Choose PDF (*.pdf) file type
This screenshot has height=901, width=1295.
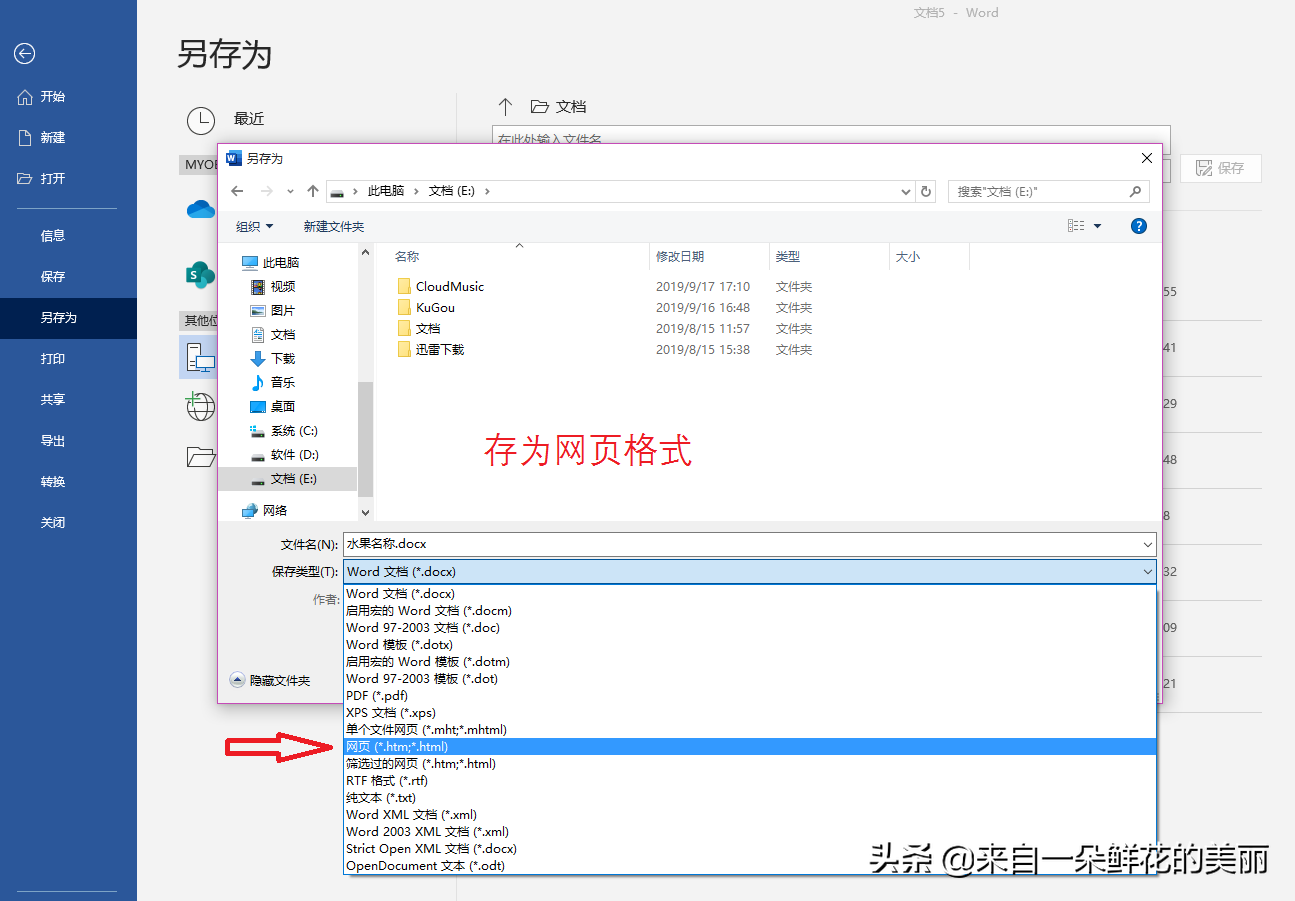(x=750, y=696)
